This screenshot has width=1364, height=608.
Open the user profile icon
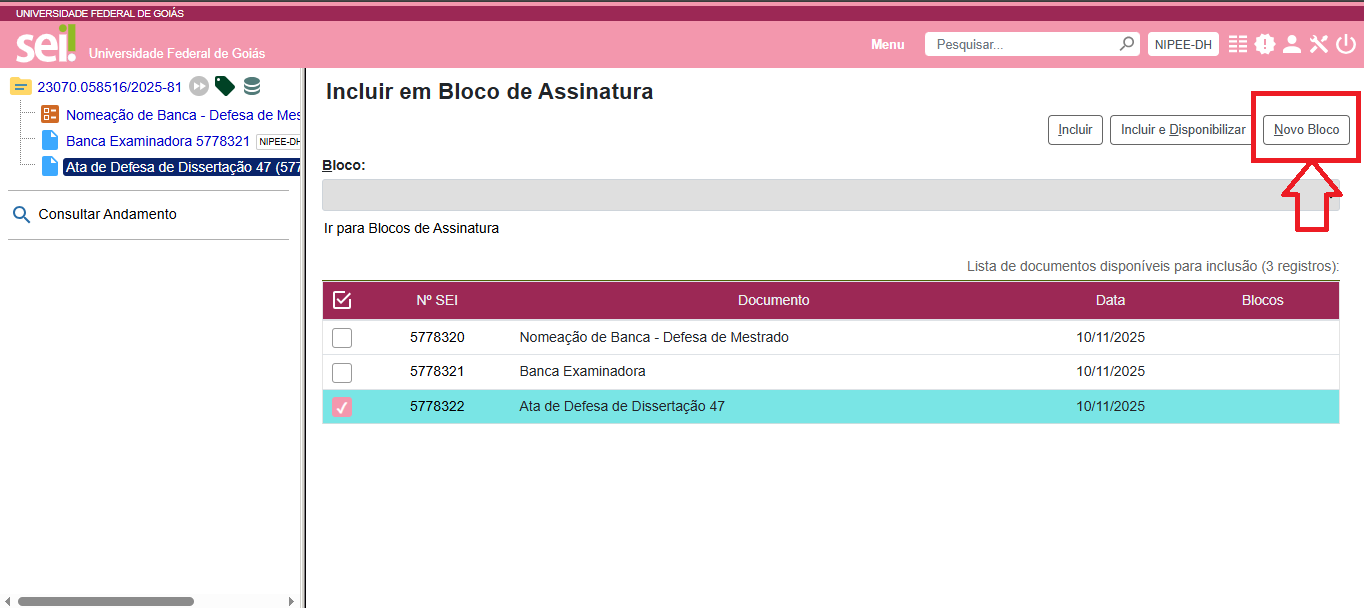pos(1292,43)
